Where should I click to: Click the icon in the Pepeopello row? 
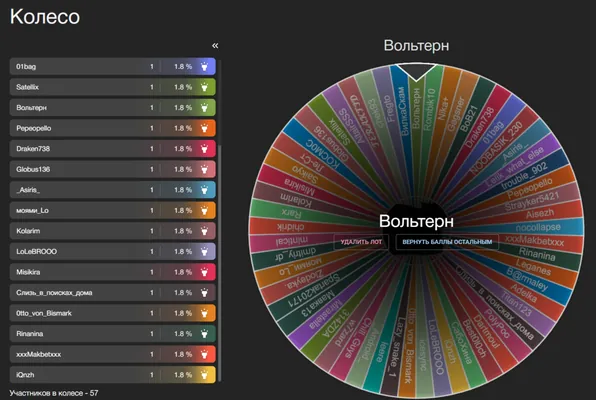(x=204, y=128)
